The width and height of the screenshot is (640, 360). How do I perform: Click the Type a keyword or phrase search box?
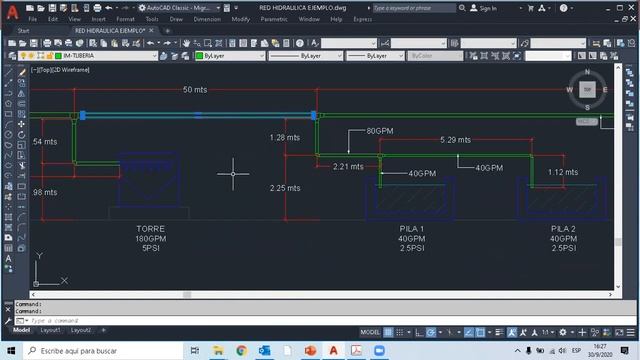[x=414, y=8]
